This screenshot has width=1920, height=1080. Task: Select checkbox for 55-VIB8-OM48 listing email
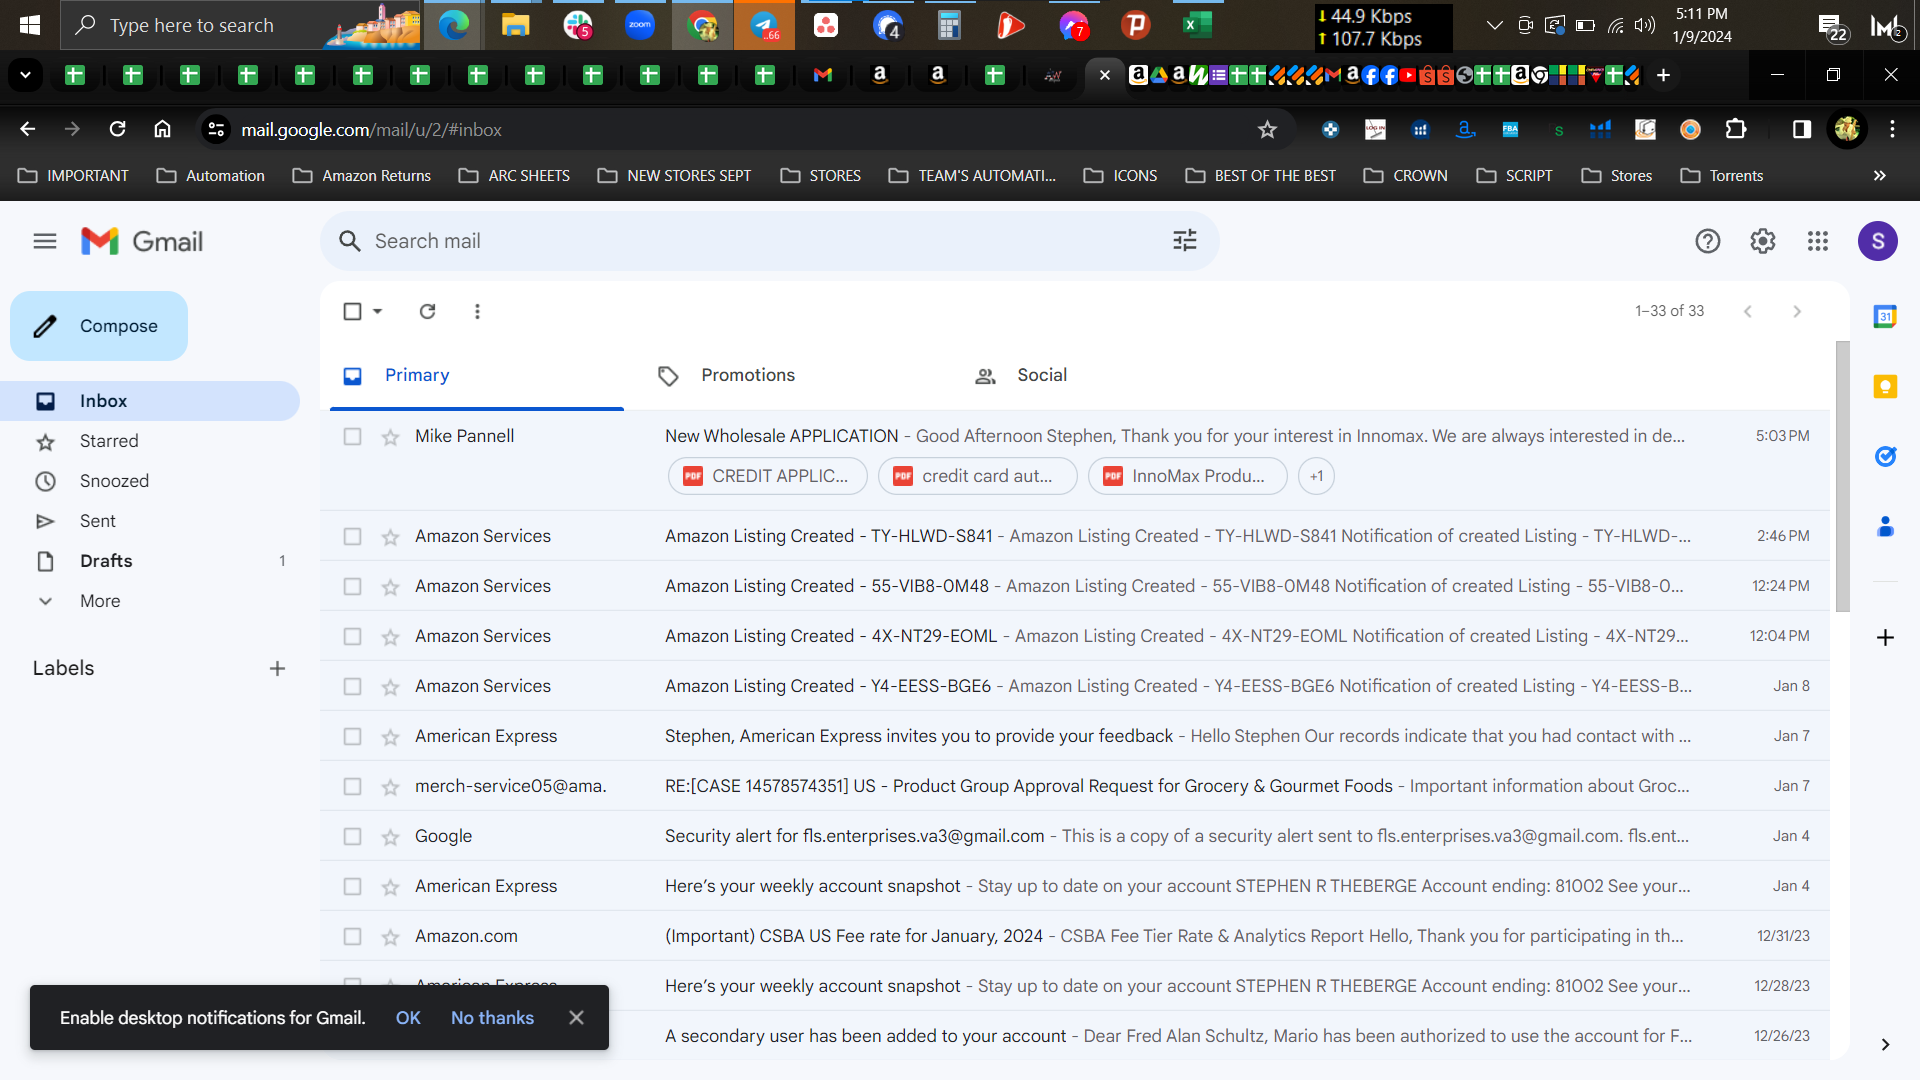352,586
